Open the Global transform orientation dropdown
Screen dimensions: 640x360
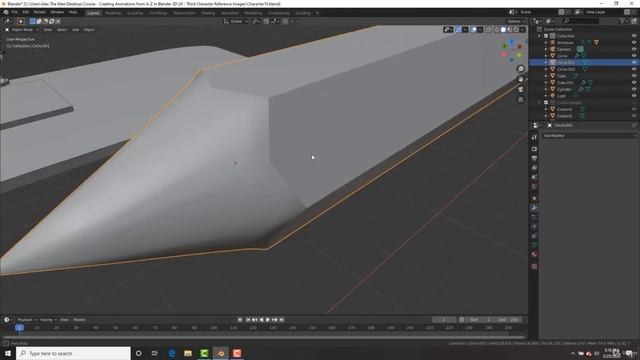236,21
